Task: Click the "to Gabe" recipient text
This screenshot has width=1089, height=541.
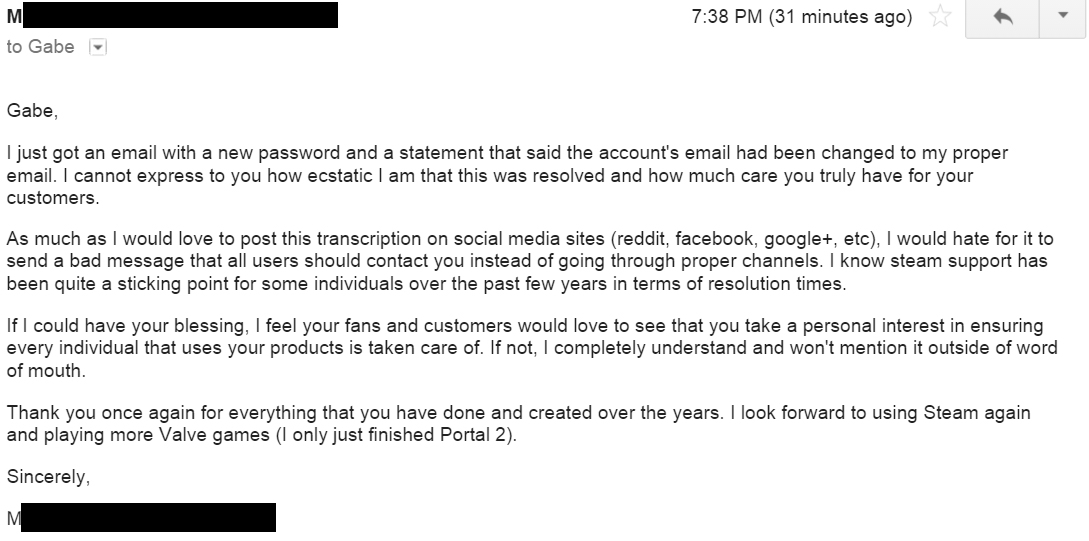Action: [40, 47]
